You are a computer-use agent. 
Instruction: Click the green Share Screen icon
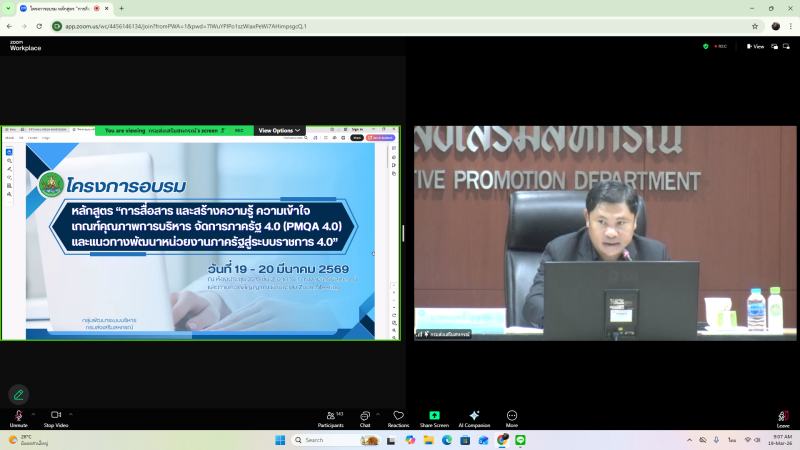pos(434,416)
